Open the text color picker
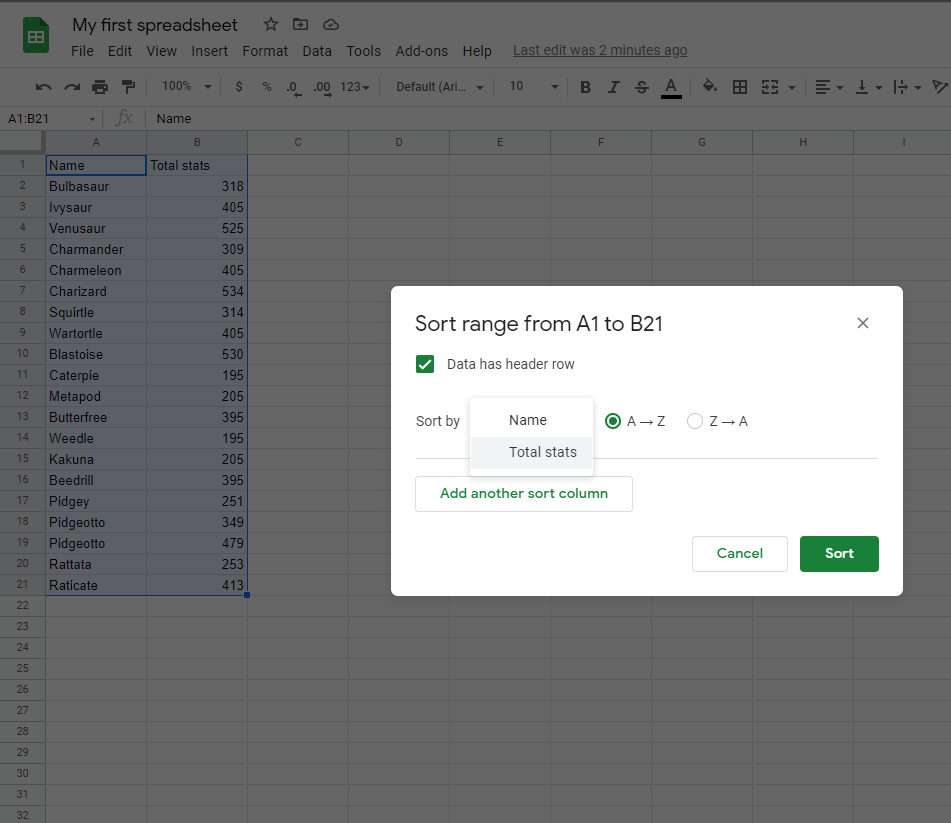951x823 pixels. pyautogui.click(x=671, y=87)
